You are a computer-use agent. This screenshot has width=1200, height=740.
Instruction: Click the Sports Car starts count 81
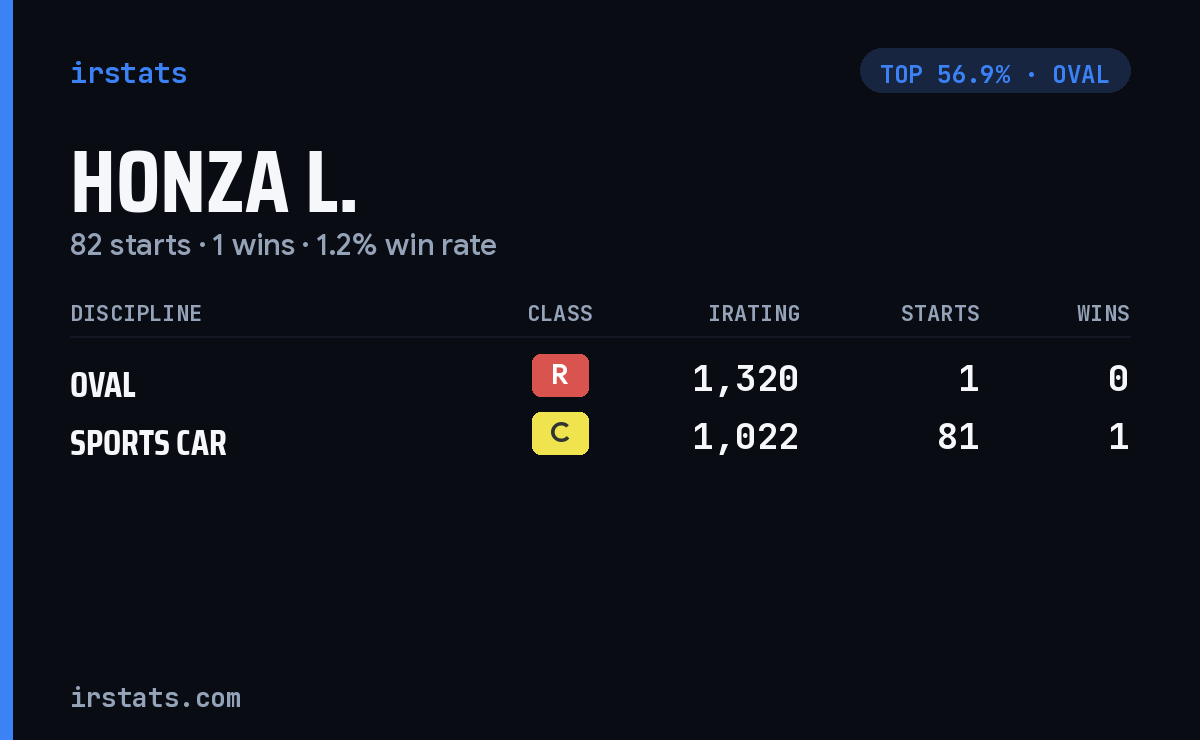tap(958, 437)
